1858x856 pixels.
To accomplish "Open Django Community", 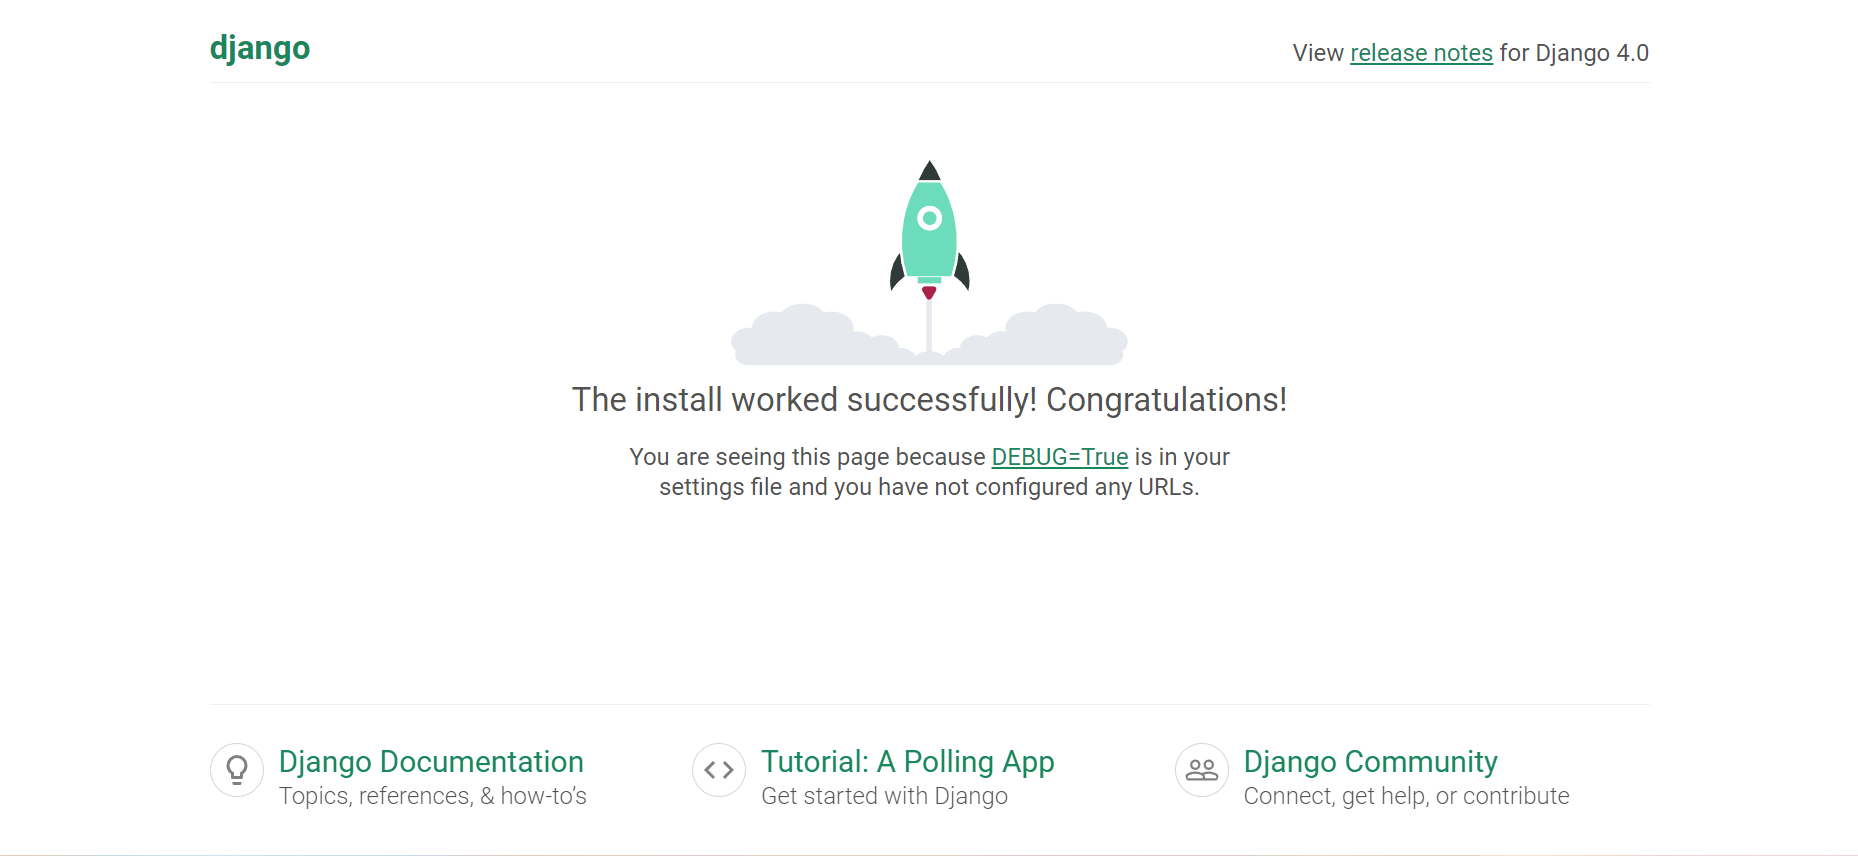I will click(x=1370, y=761).
